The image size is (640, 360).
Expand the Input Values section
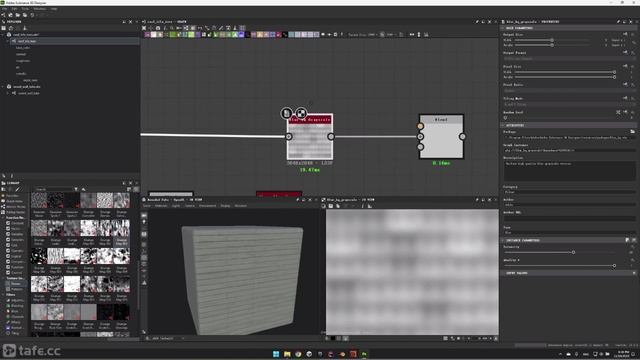click(503, 273)
